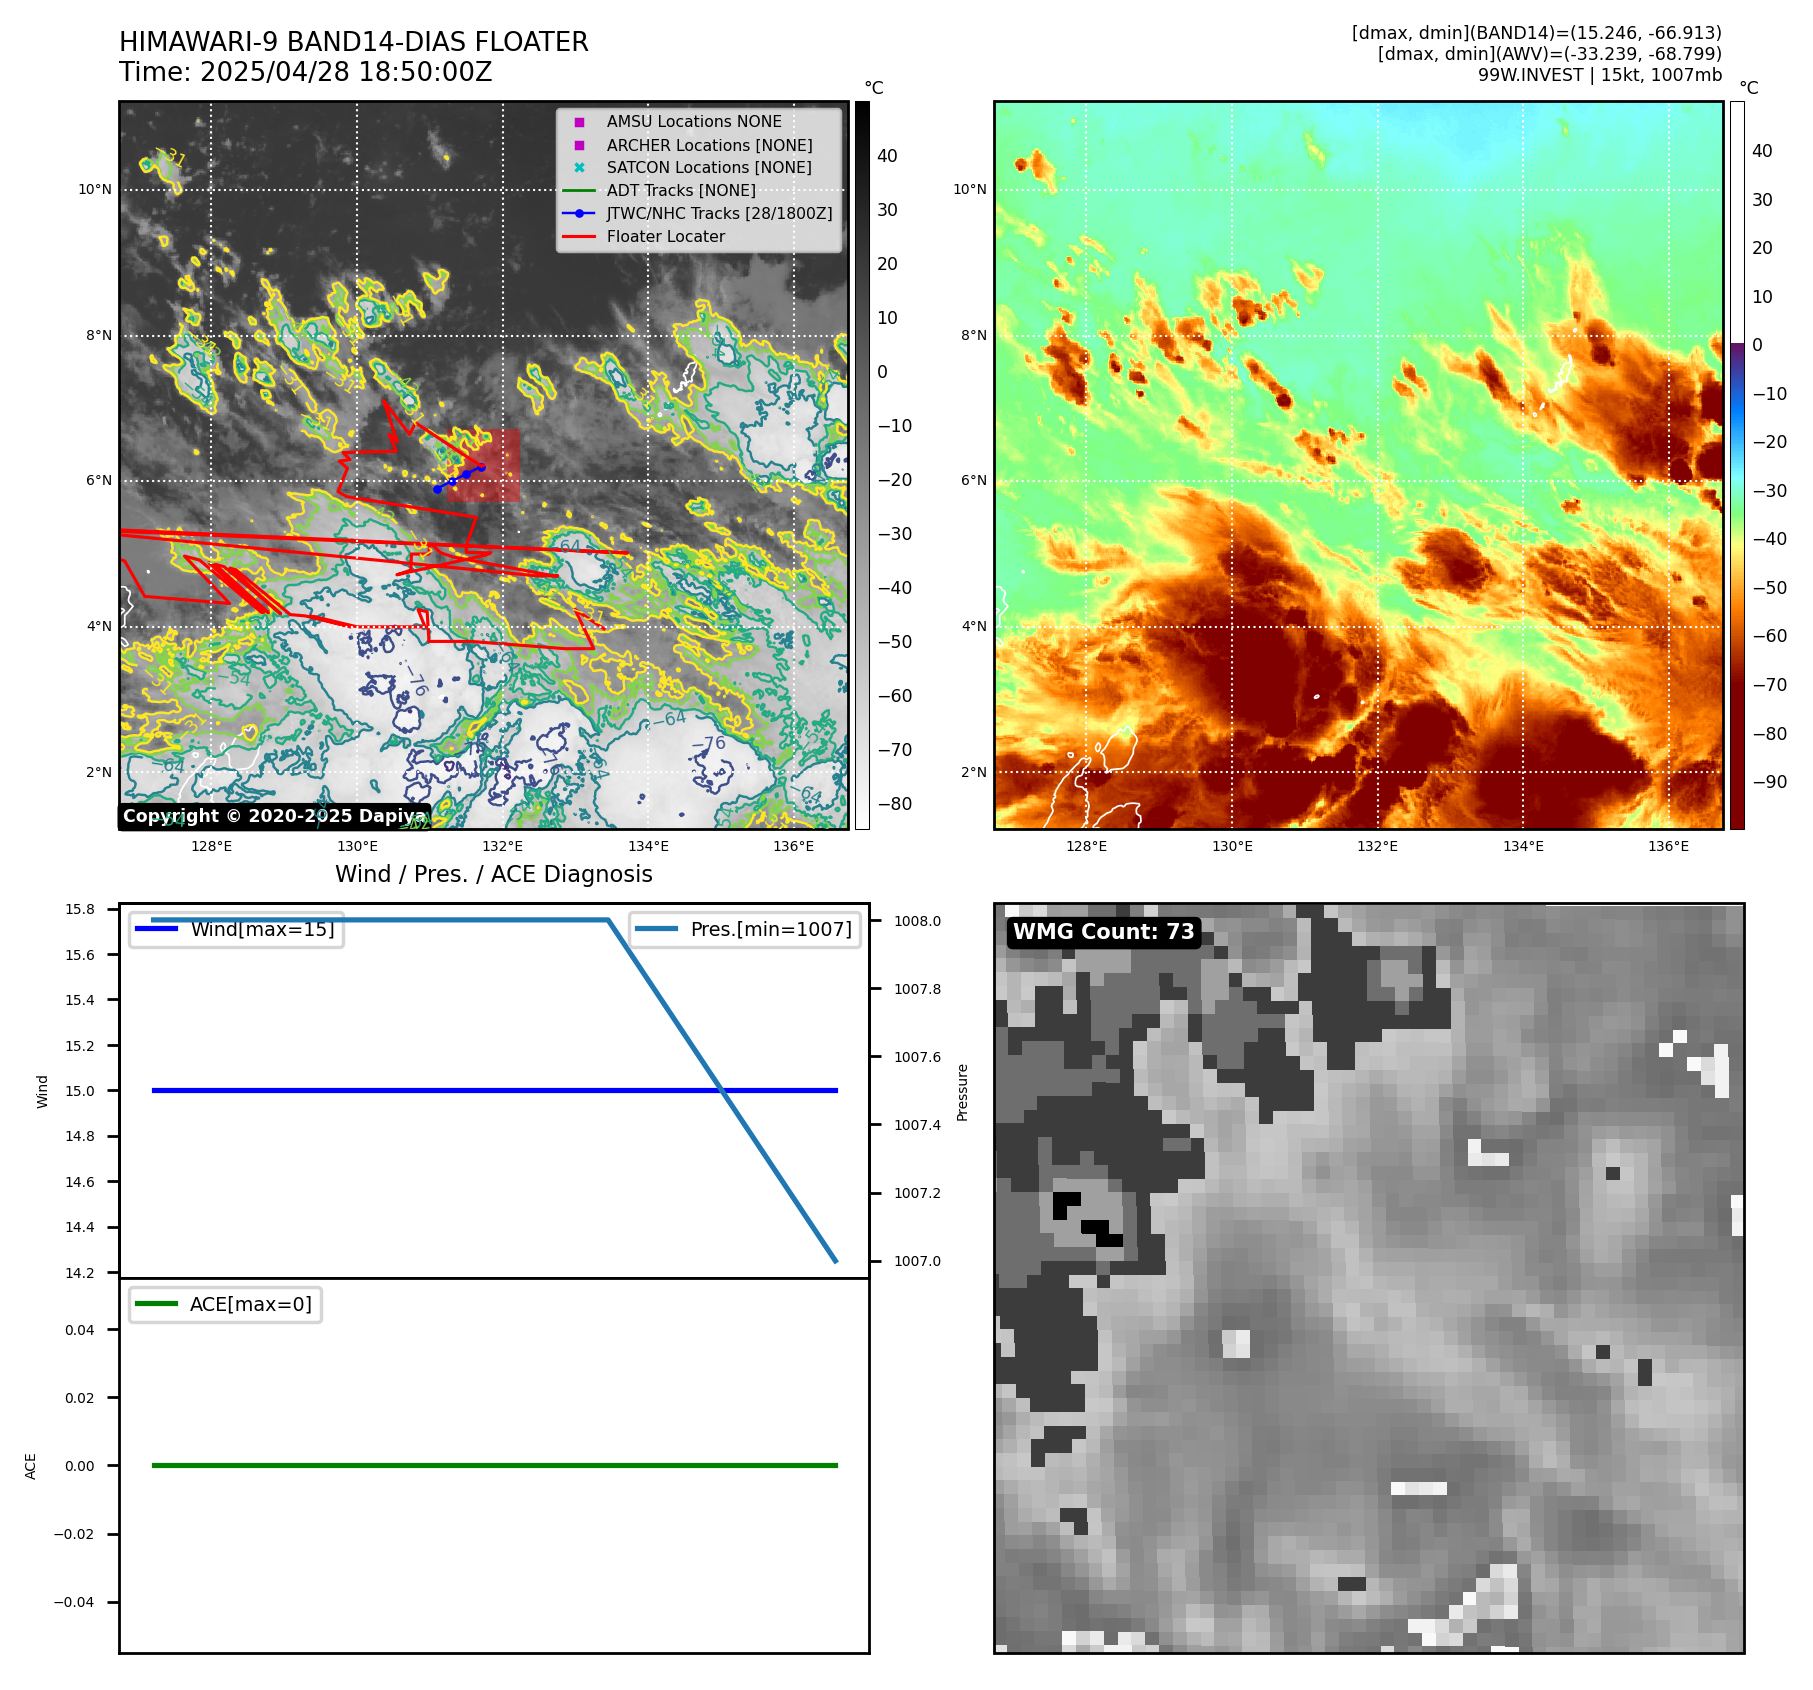Viewport: 1813px width, 1690px height.
Task: Click the 15.8 wind axis tick
Action: 80,909
